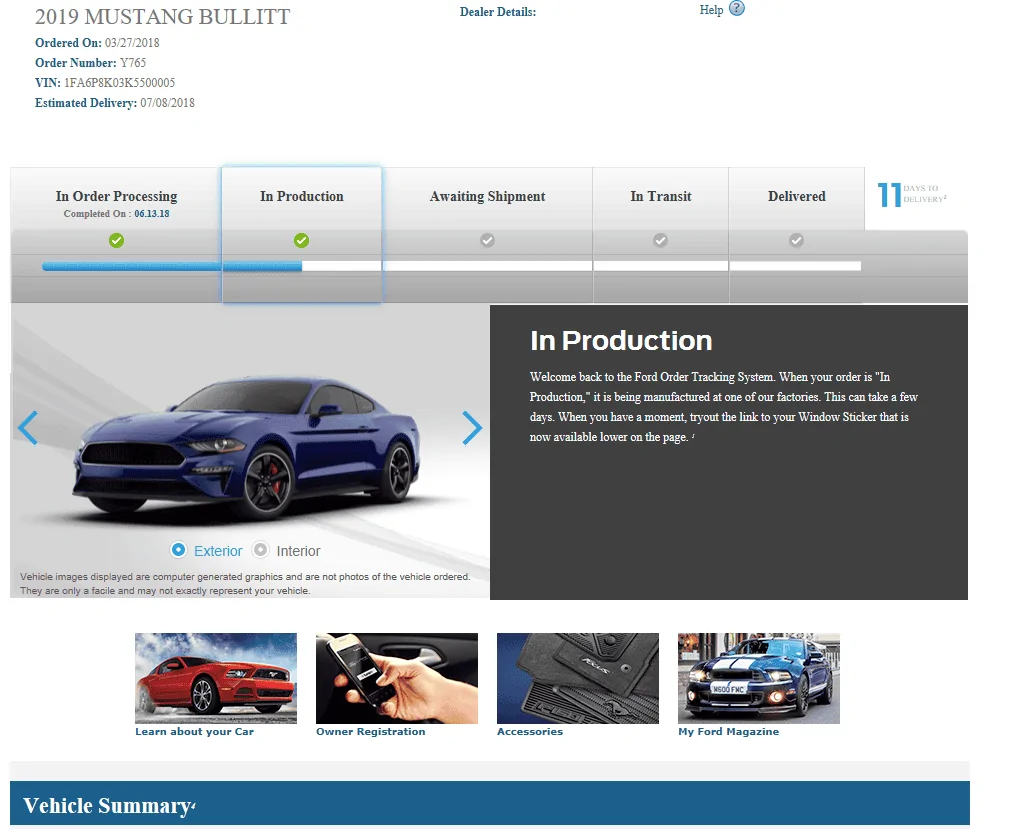Open the In Transit stage tab
This screenshot has width=1035, height=829.
[x=661, y=198]
